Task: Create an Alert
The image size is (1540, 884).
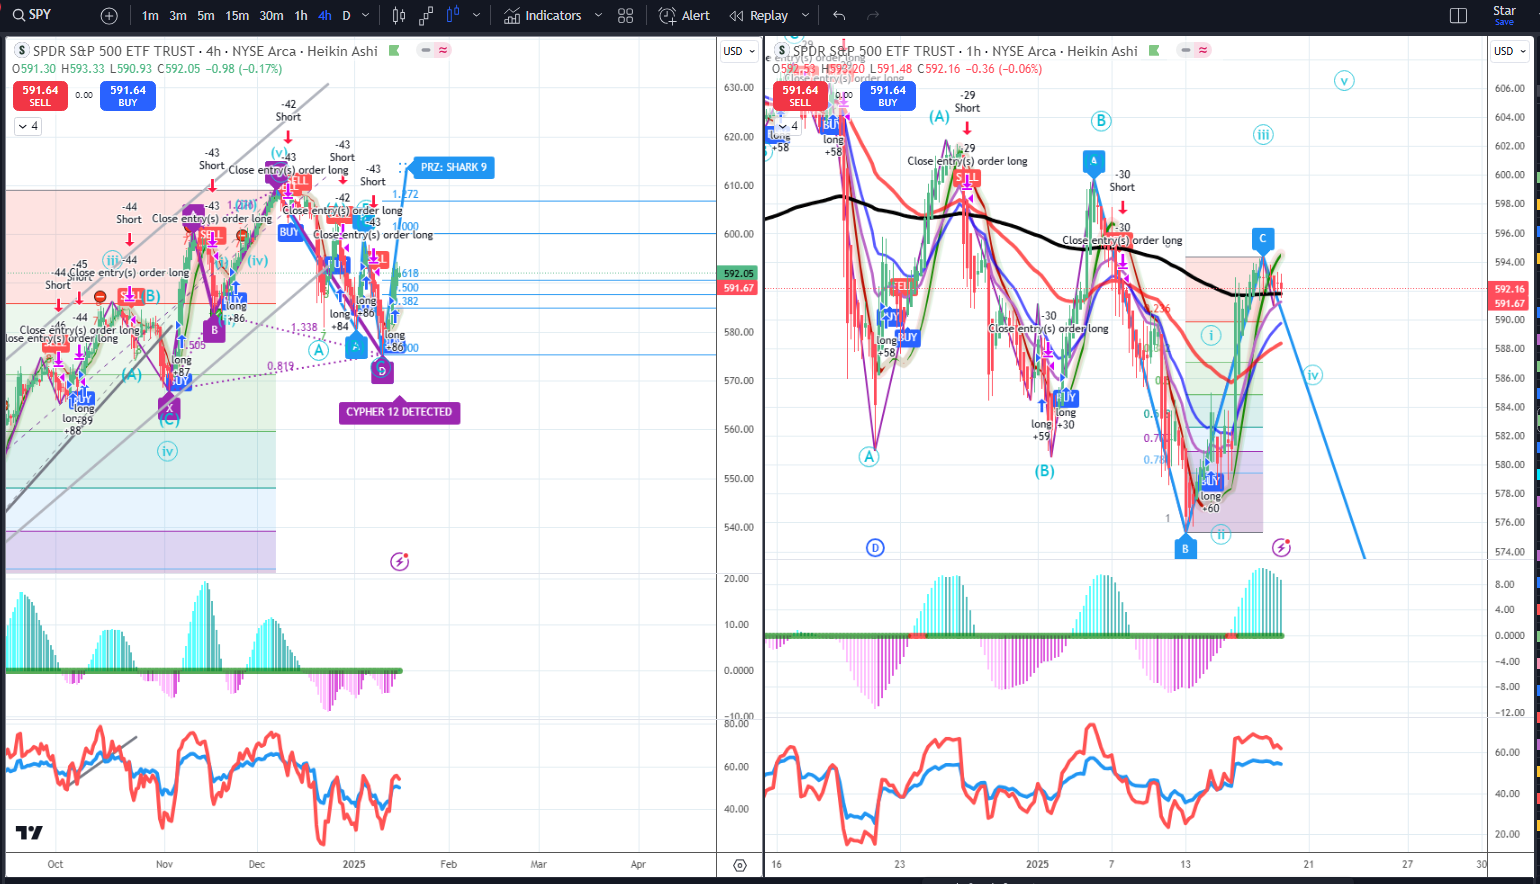Action: [684, 15]
